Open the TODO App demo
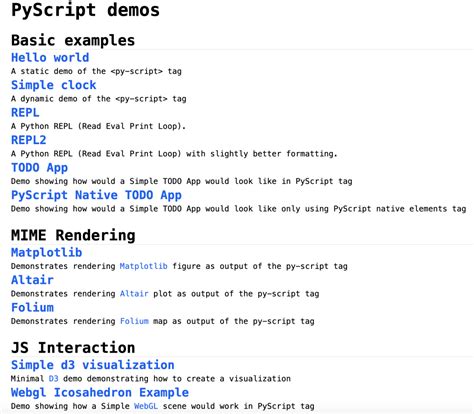474x414 pixels. click(39, 168)
